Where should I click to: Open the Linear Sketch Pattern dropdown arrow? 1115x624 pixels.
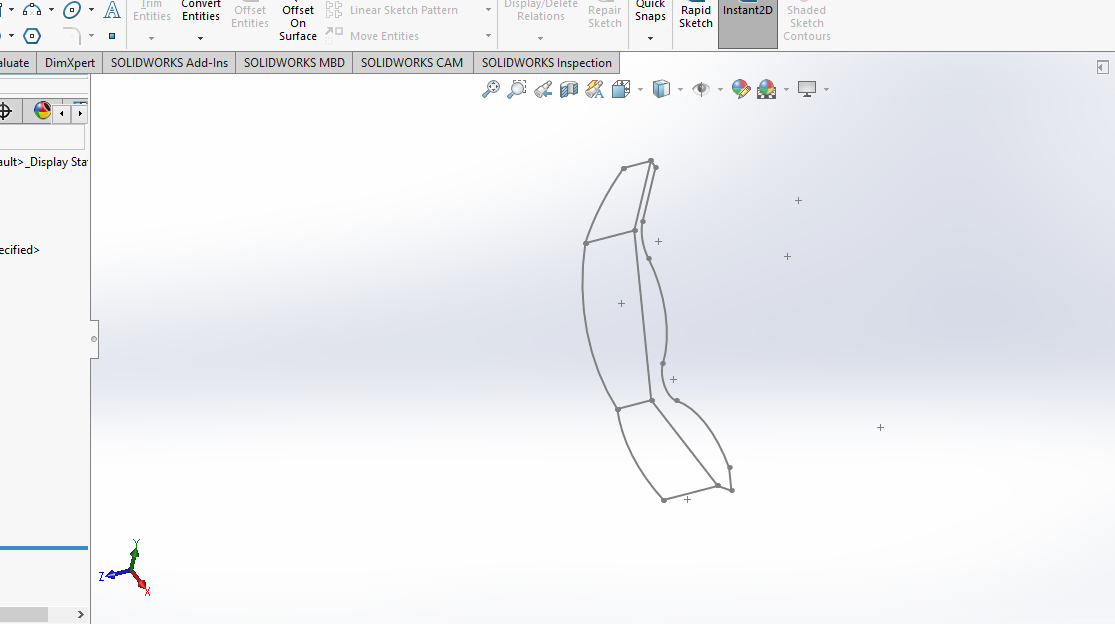489,10
